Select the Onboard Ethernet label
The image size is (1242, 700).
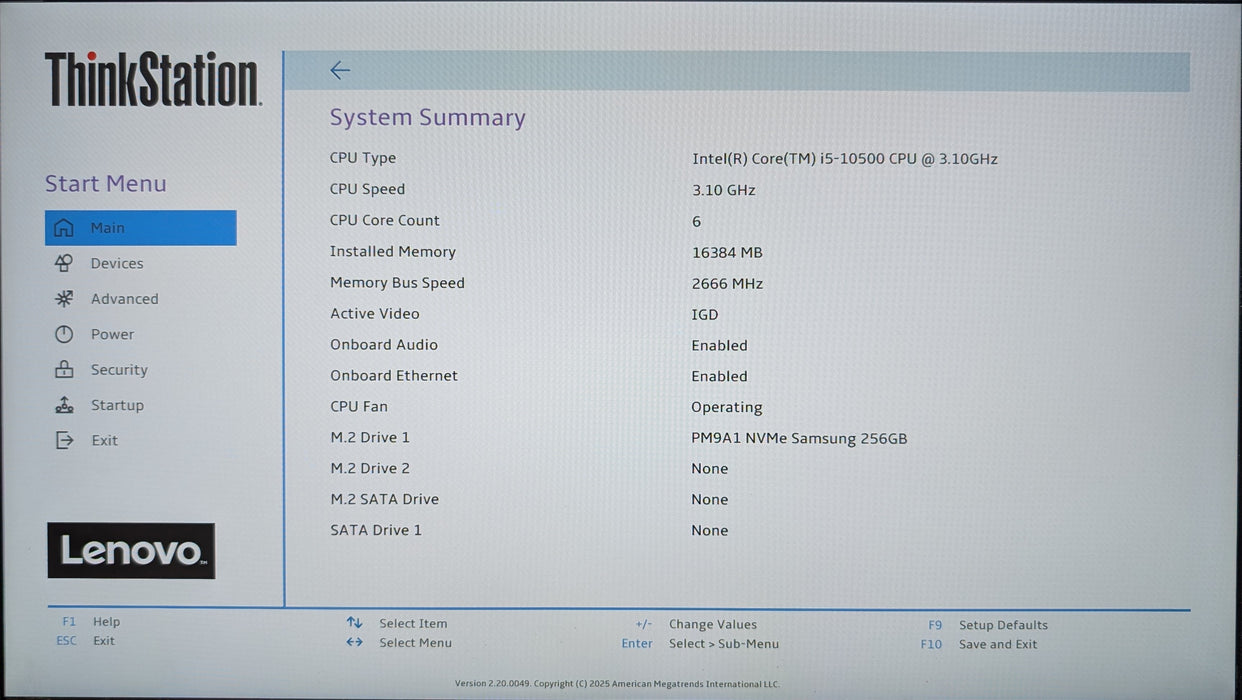pyautogui.click(x=394, y=376)
